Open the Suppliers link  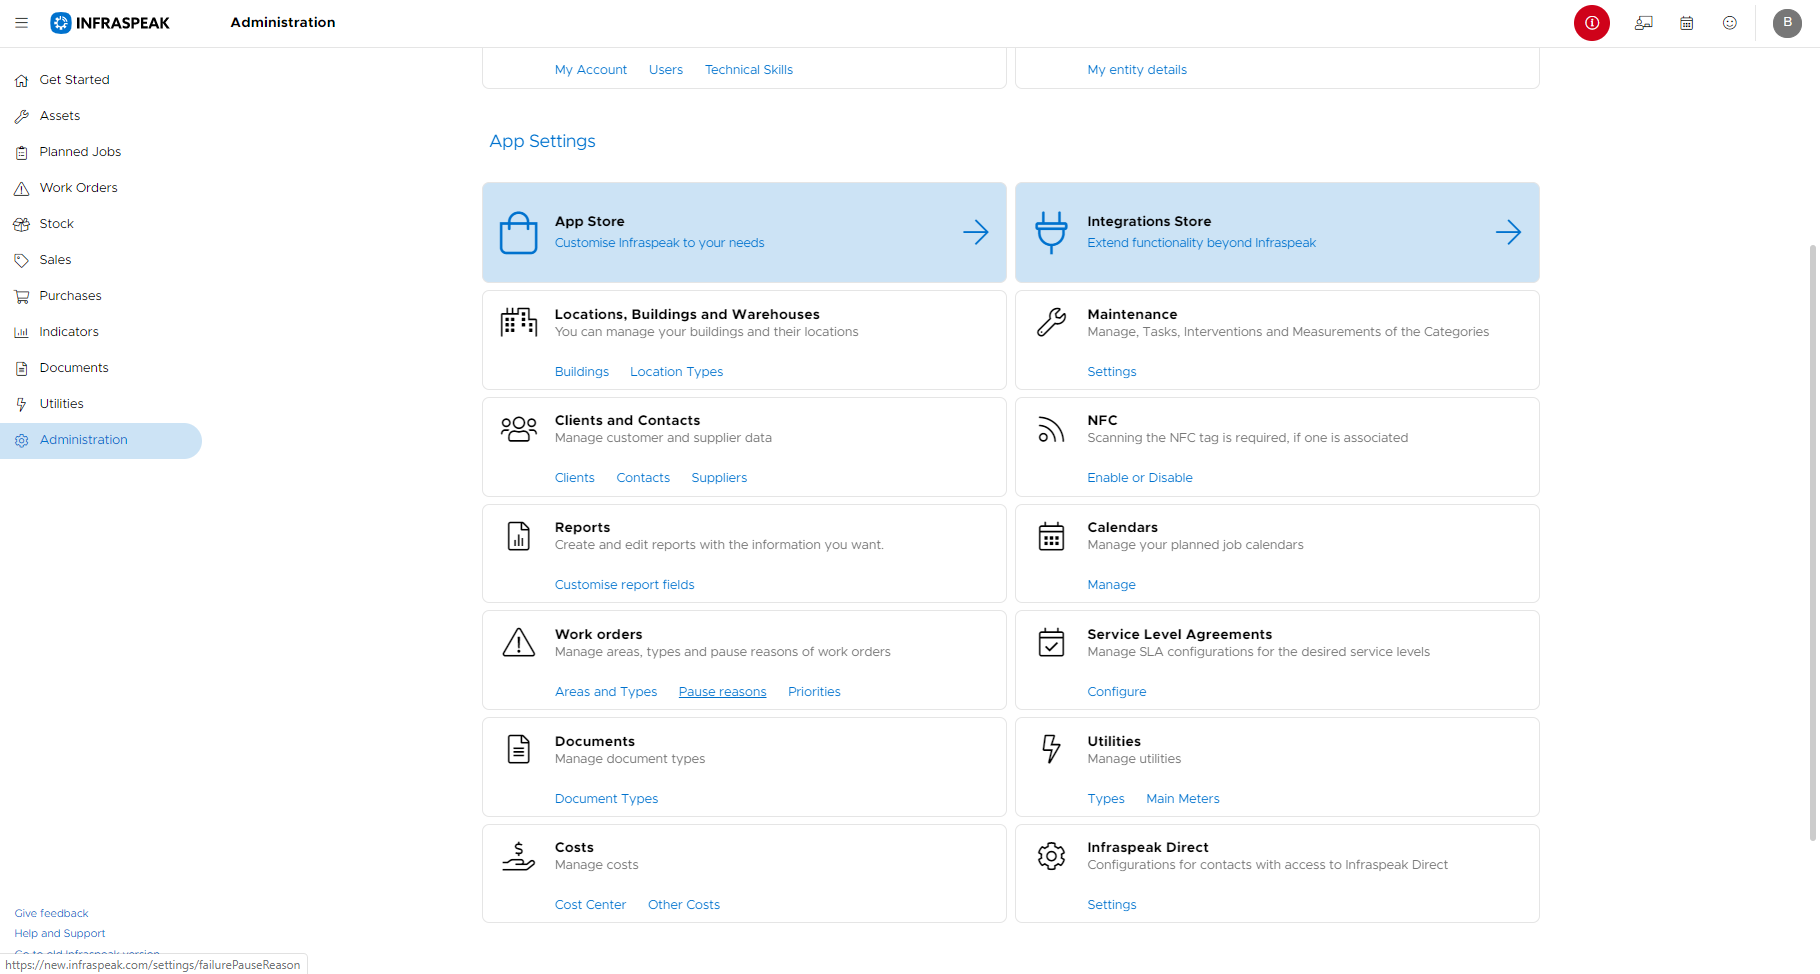point(719,478)
